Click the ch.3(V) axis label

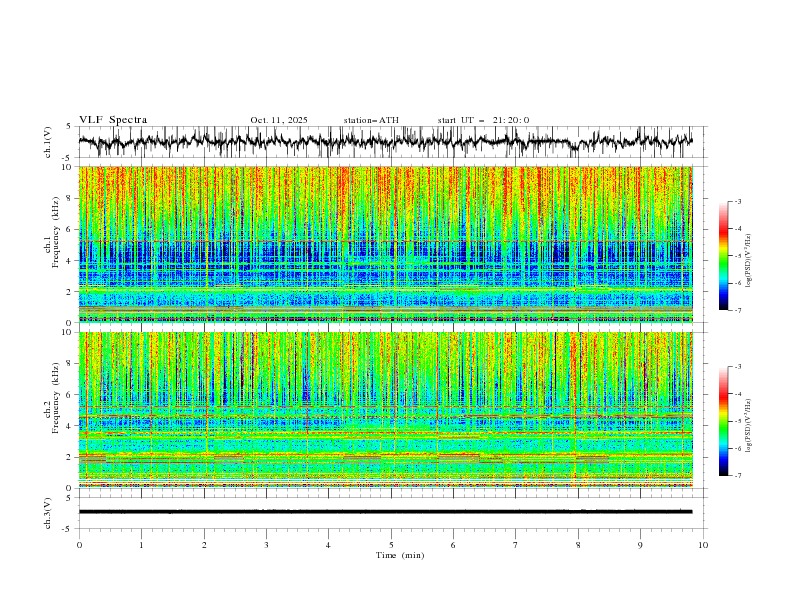click(48, 513)
